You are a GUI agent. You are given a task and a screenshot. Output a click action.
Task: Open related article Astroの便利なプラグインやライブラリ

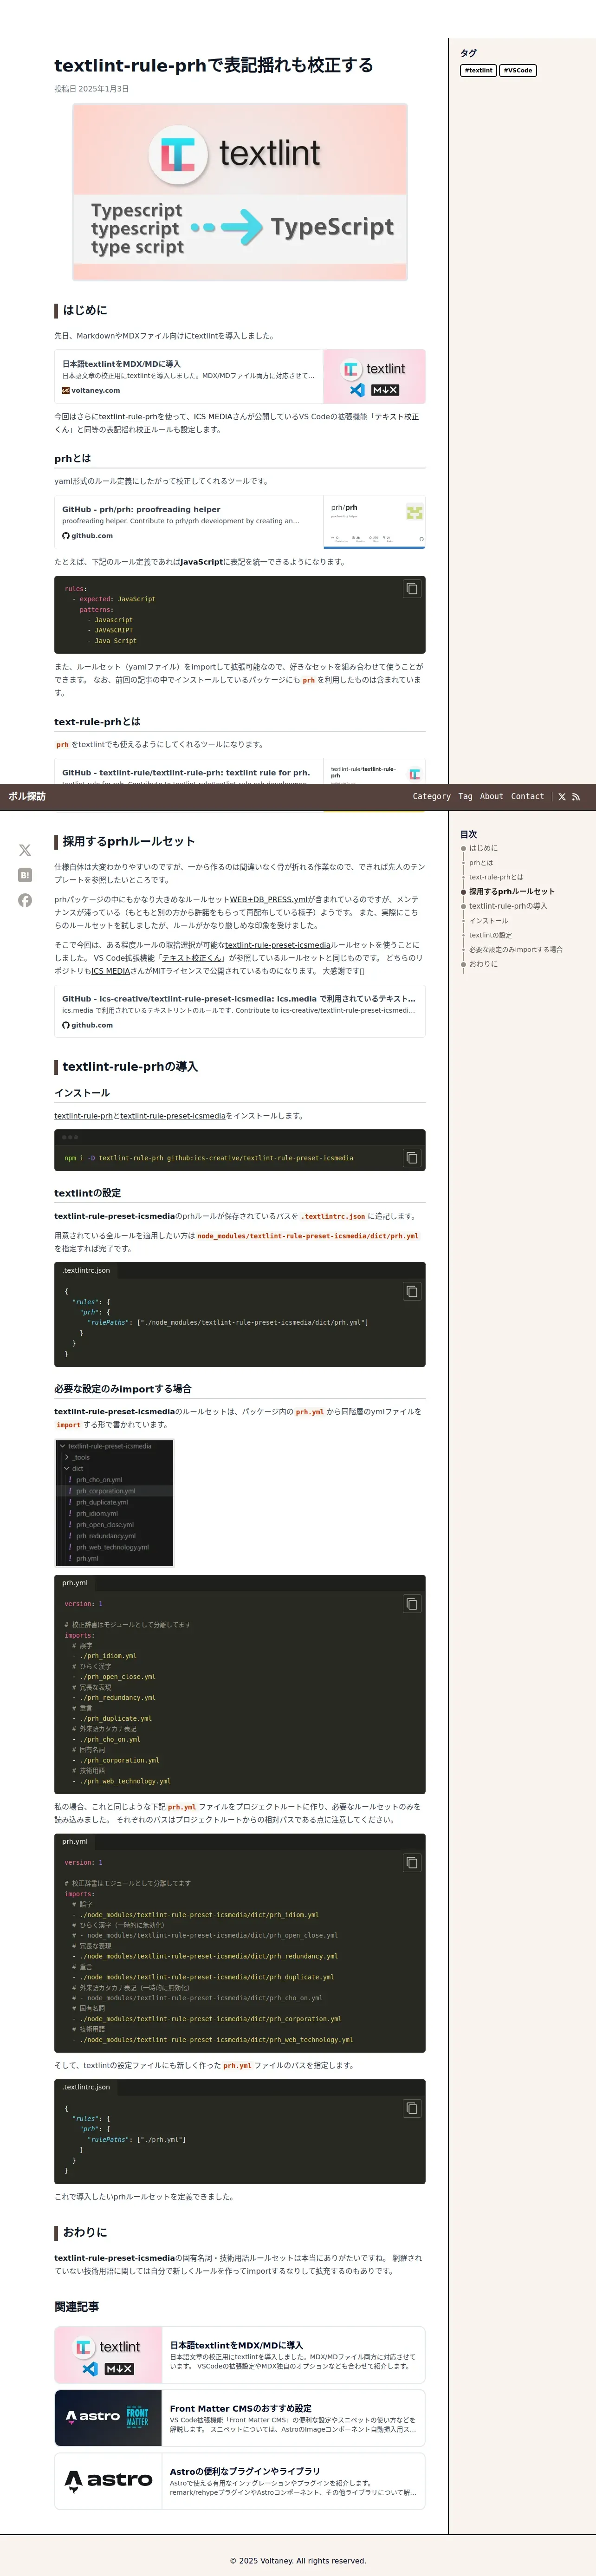pos(240,2480)
